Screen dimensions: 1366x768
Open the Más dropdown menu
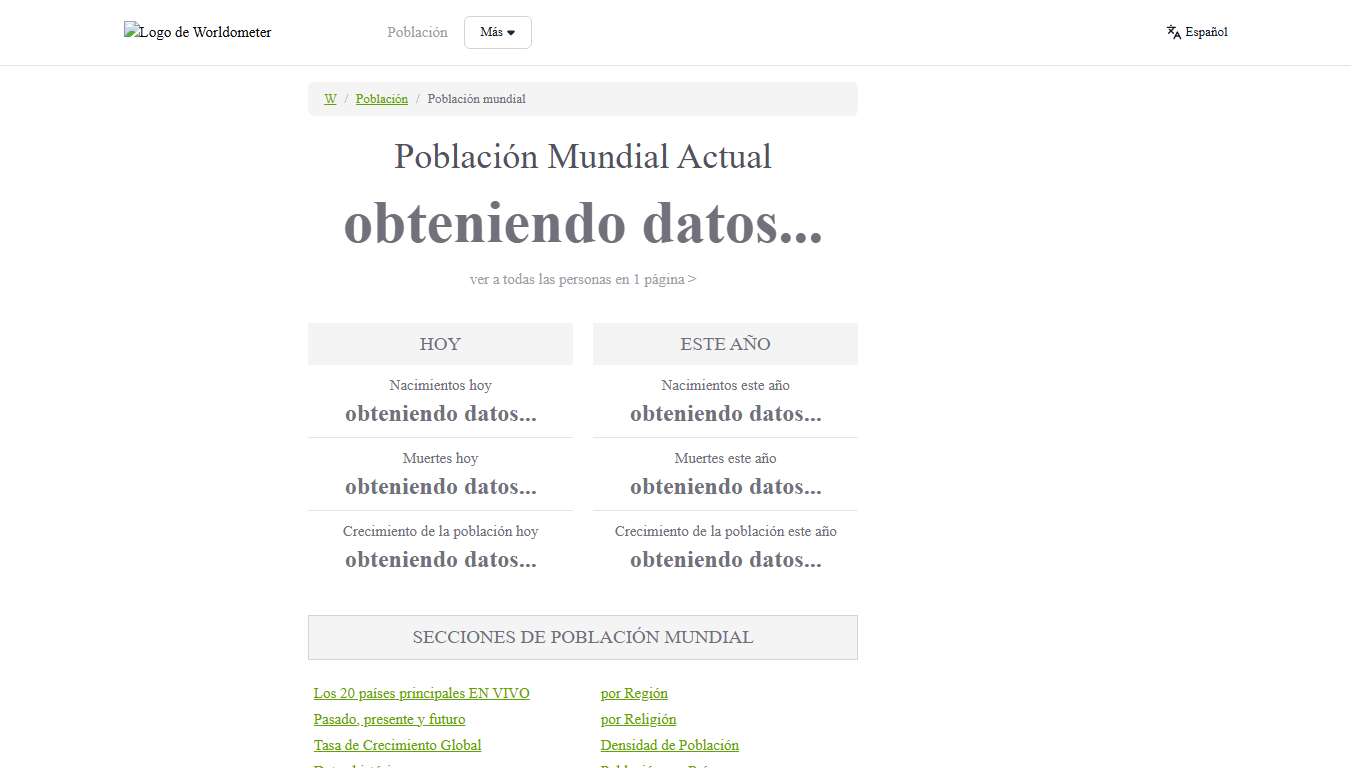click(497, 32)
